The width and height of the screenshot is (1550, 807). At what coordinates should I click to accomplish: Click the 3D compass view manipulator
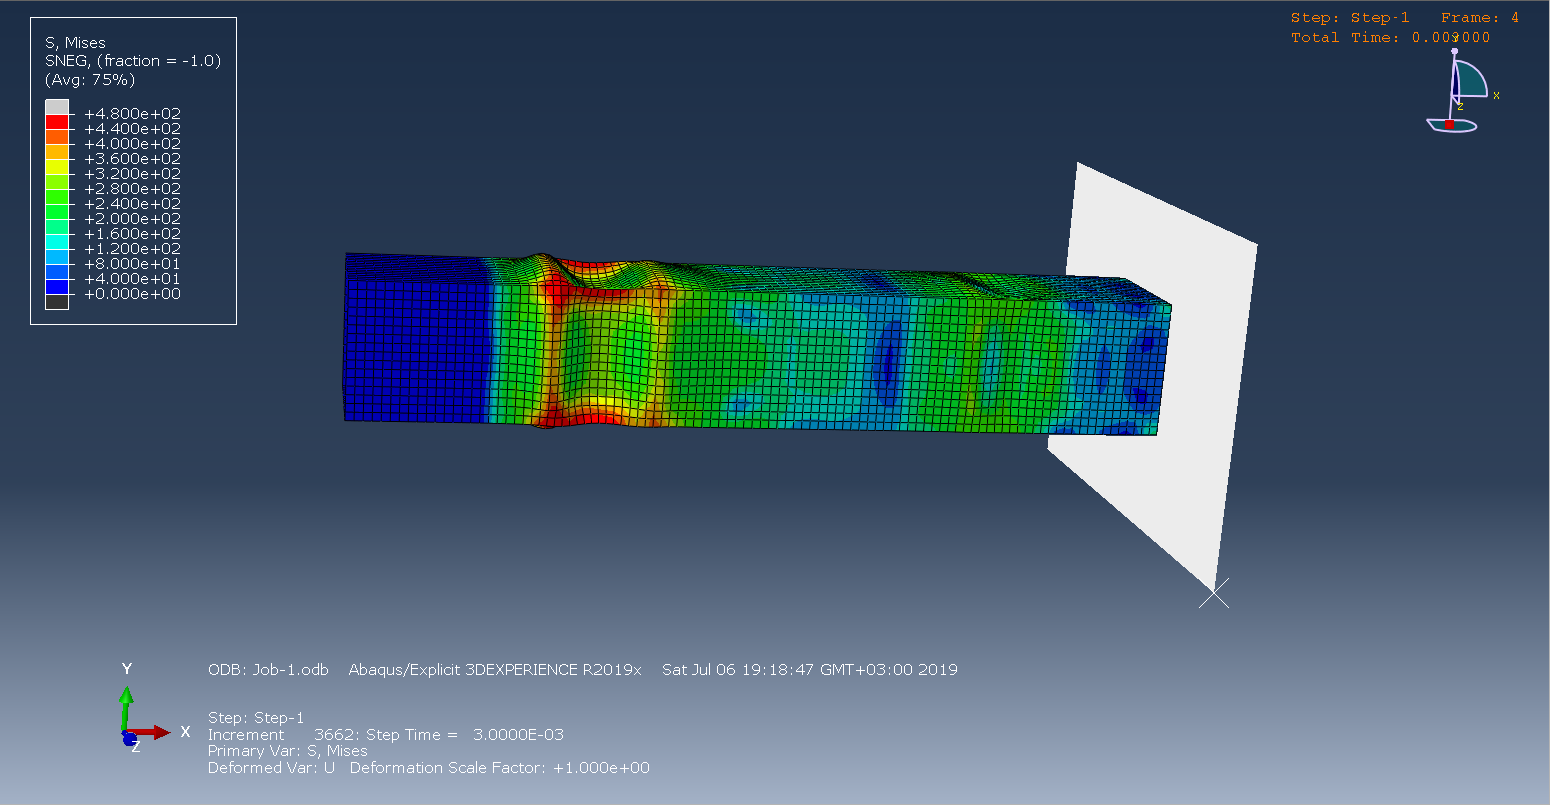coord(1459,92)
